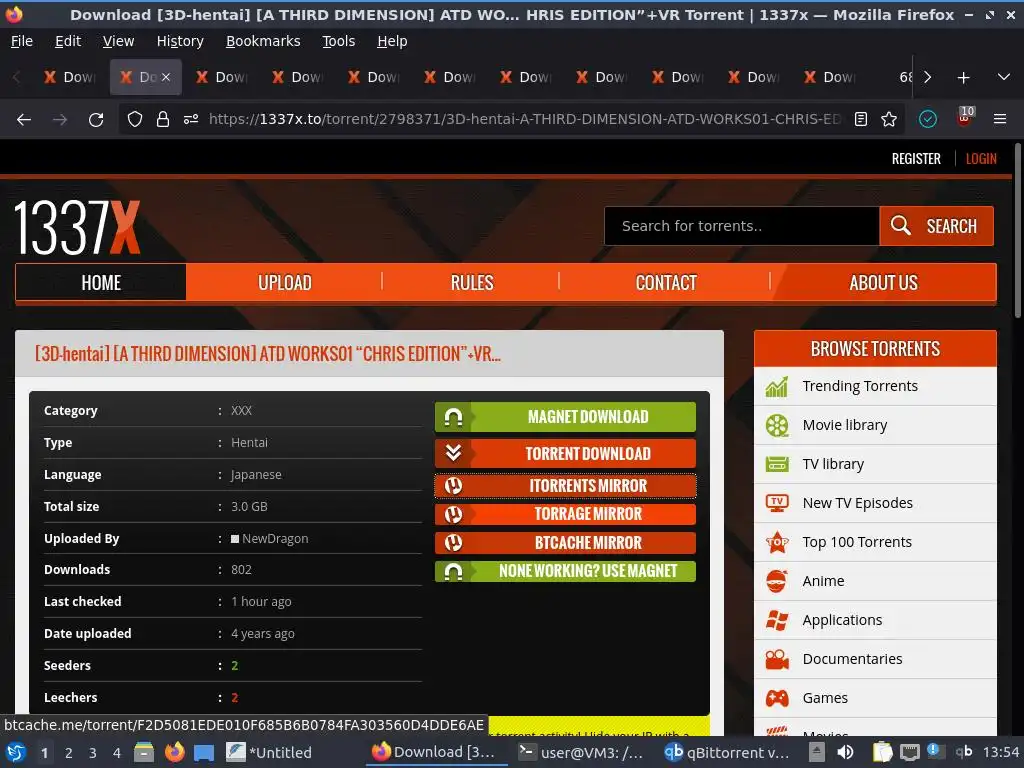The image size is (1024, 768).
Task: Close the active tab
Action: coord(166,77)
